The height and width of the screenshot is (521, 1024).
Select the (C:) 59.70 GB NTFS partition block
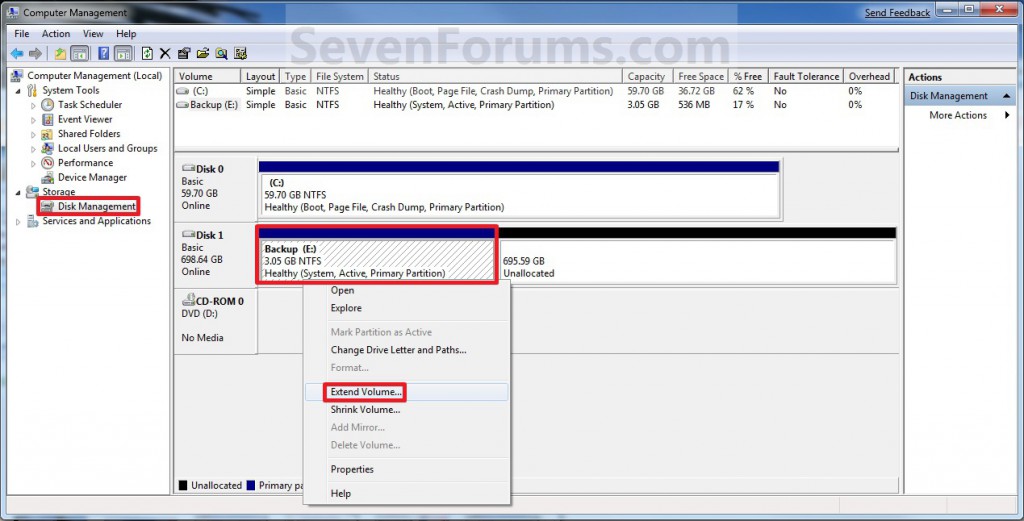pos(520,195)
